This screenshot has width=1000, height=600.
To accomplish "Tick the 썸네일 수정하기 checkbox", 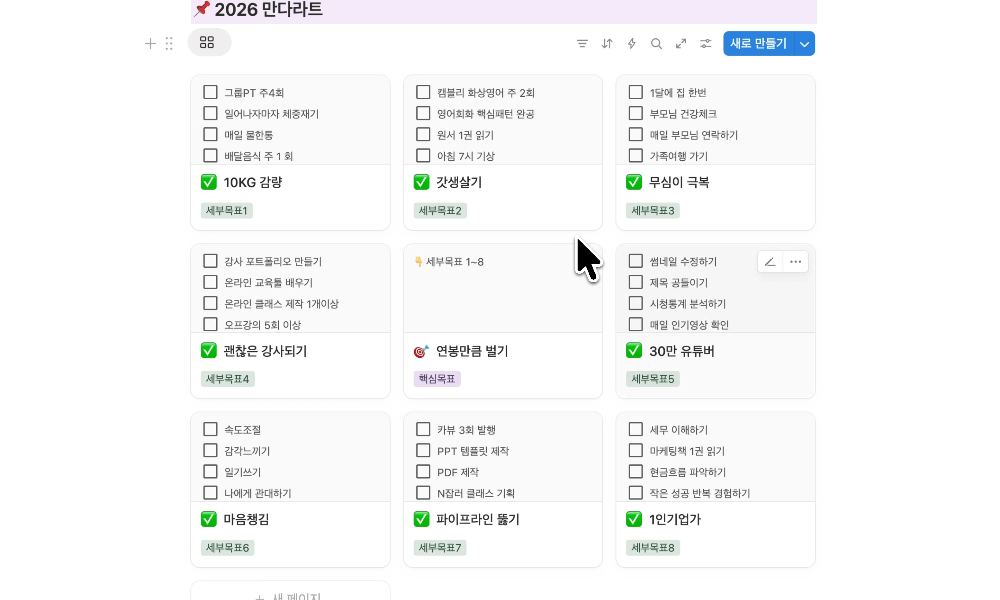I will [x=635, y=261].
